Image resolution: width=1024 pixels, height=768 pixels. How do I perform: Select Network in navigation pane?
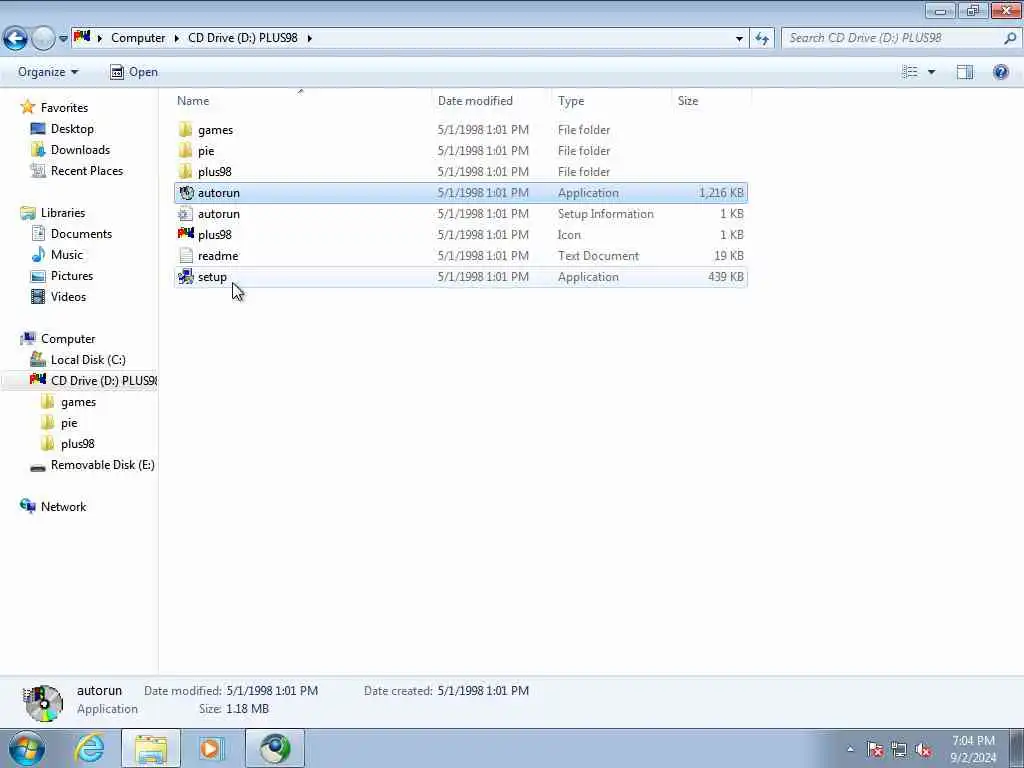(x=63, y=507)
